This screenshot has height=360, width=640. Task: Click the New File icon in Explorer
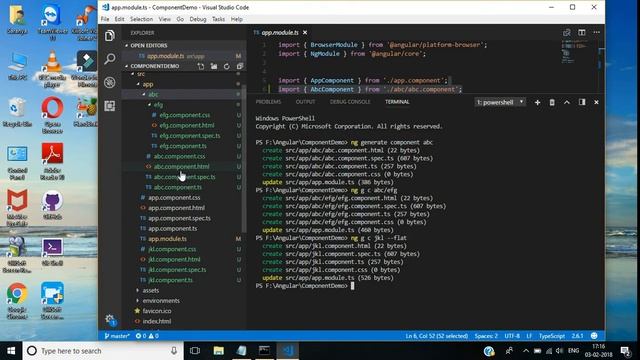201,66
